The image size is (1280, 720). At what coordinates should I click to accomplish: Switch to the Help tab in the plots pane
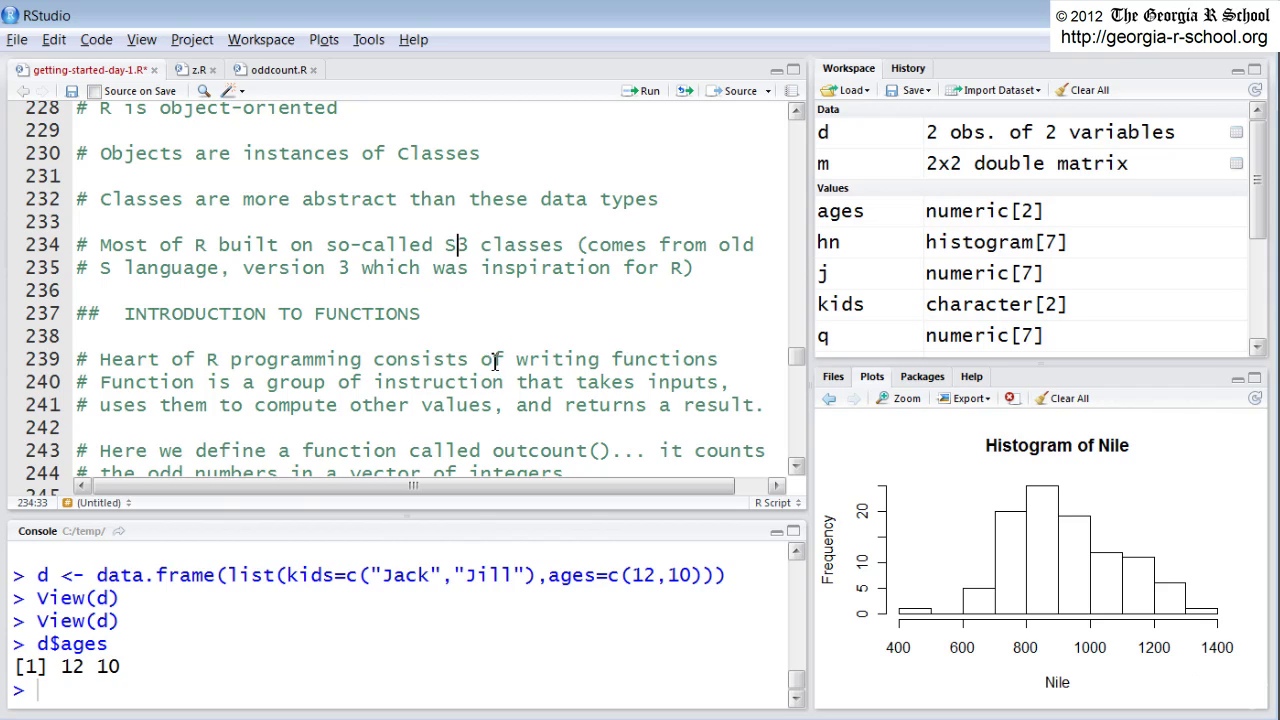point(971,377)
